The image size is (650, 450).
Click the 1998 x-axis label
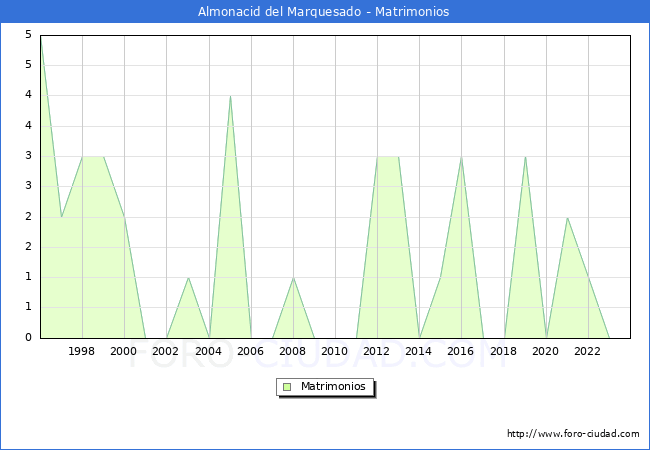[82, 351]
